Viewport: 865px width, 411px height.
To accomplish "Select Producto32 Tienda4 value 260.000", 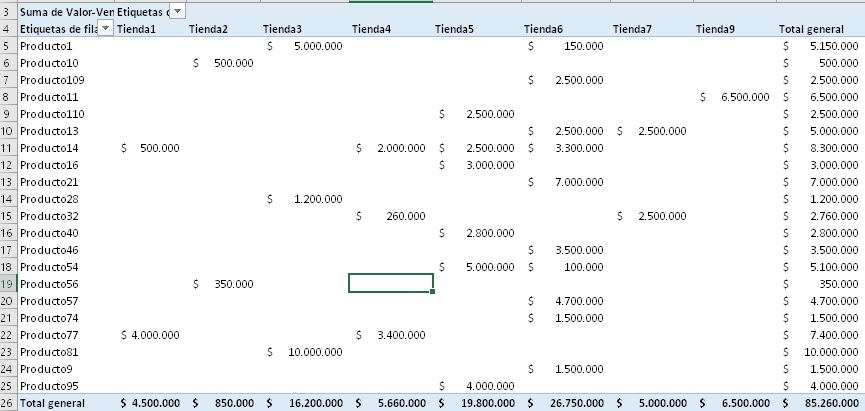I will (390, 216).
